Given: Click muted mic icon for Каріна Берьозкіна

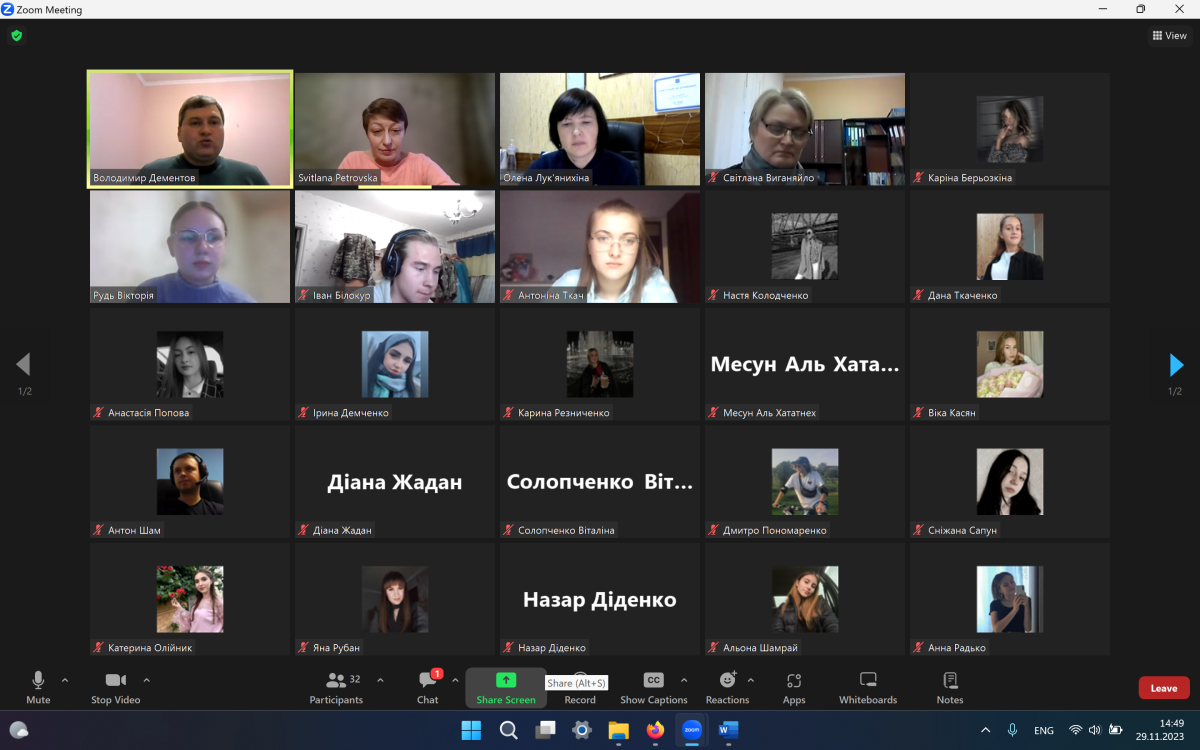Looking at the screenshot, I should [x=919, y=178].
